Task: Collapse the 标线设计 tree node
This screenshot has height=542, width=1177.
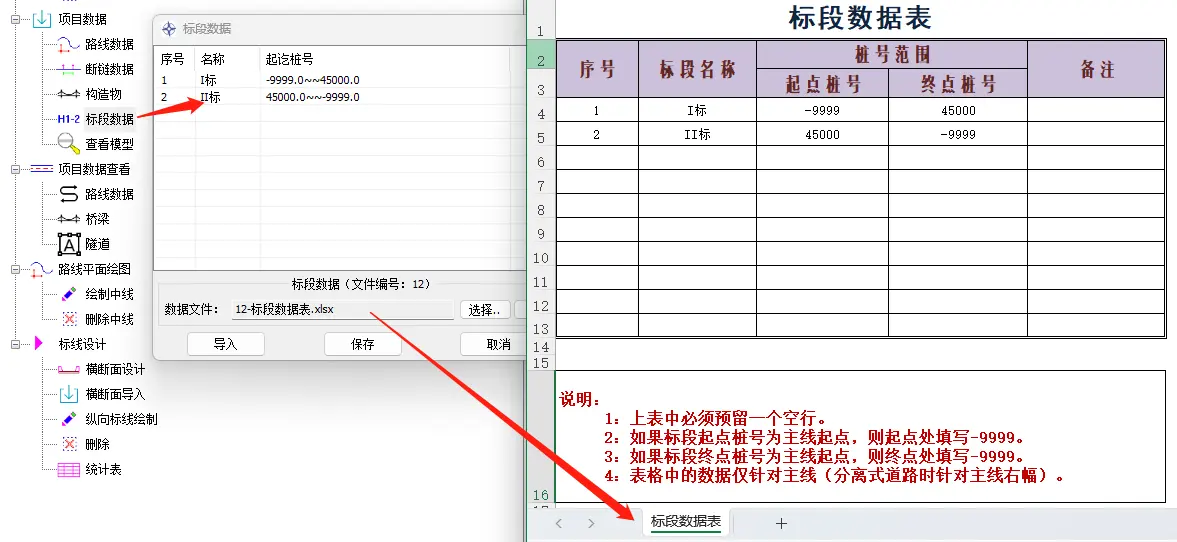Action: (17, 344)
